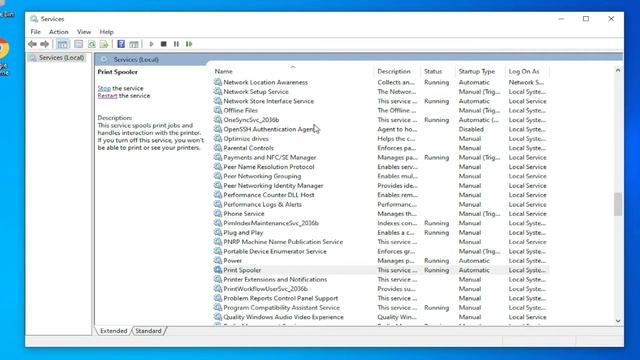Sort by the Startup Type column header
This screenshot has width=640, height=360.
[x=480, y=71]
